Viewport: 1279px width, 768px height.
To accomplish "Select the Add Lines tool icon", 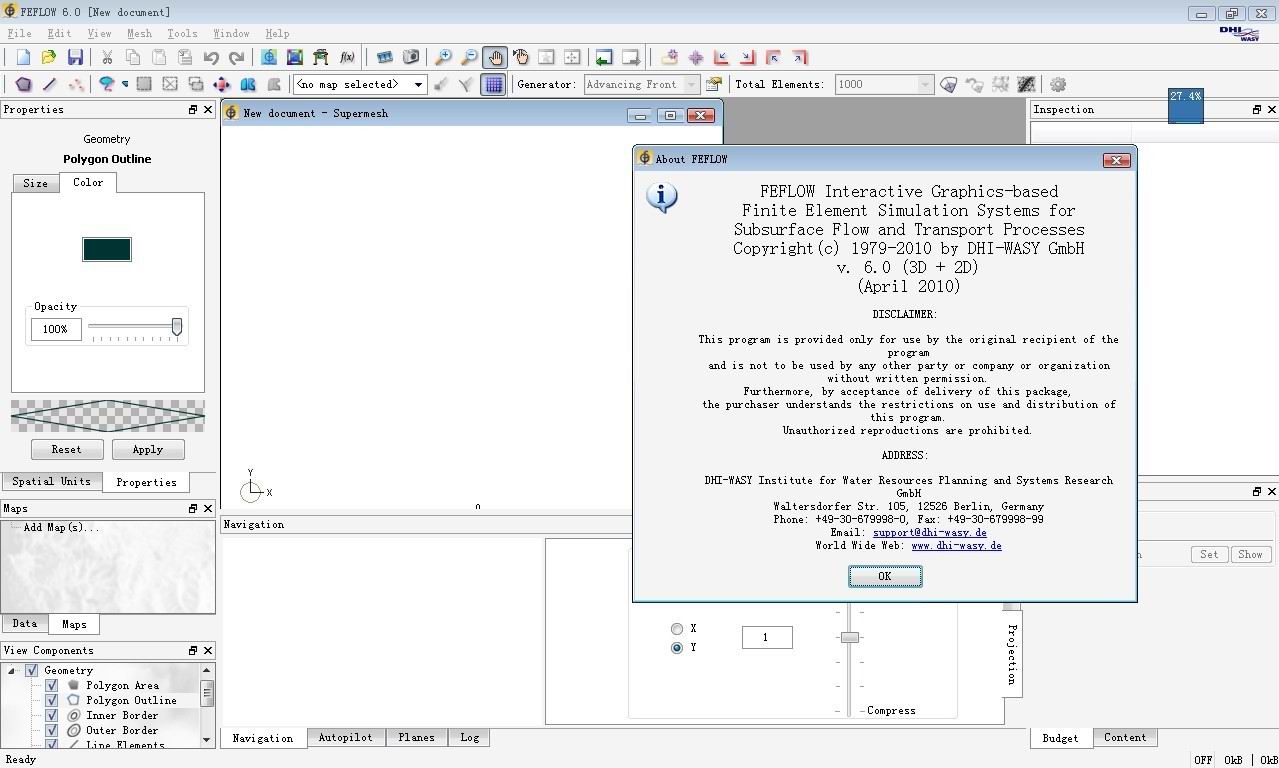I will coord(49,85).
